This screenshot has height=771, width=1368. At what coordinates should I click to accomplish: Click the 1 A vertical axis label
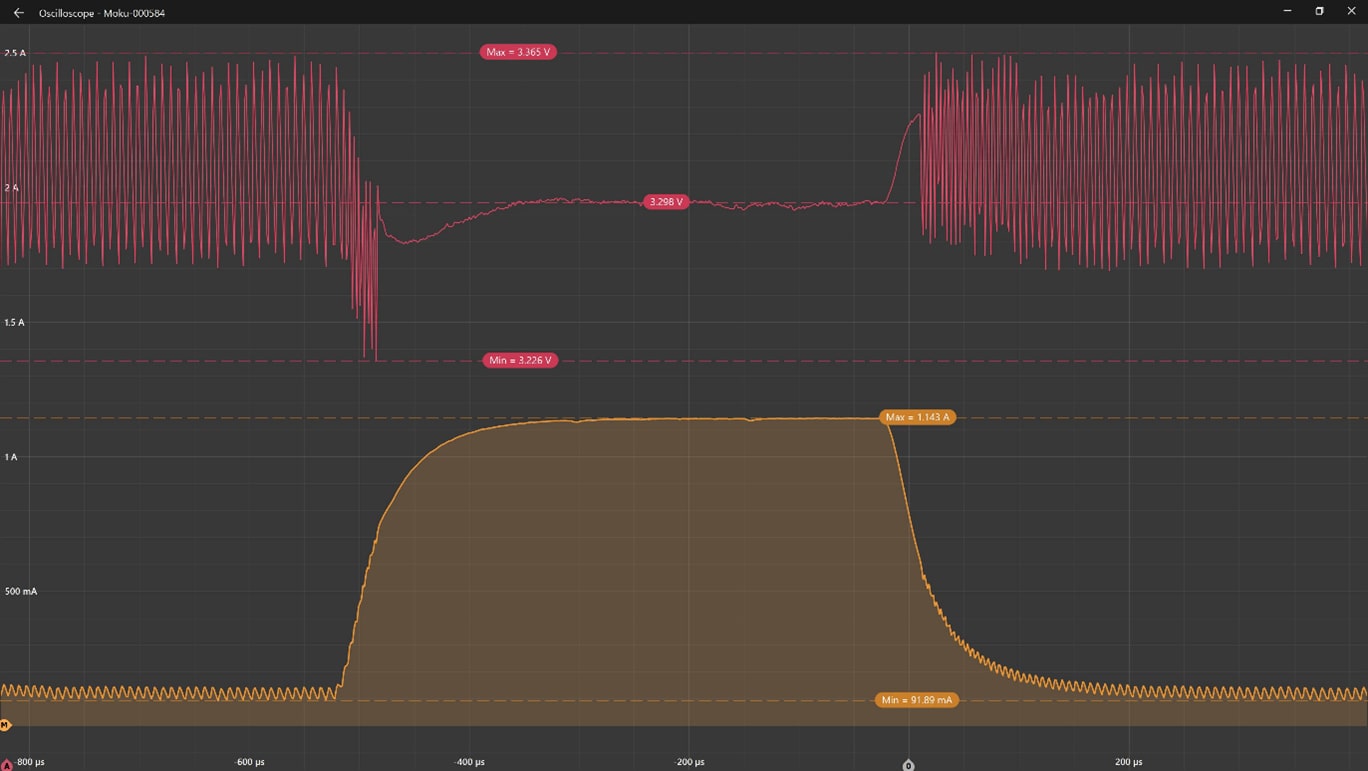point(11,457)
